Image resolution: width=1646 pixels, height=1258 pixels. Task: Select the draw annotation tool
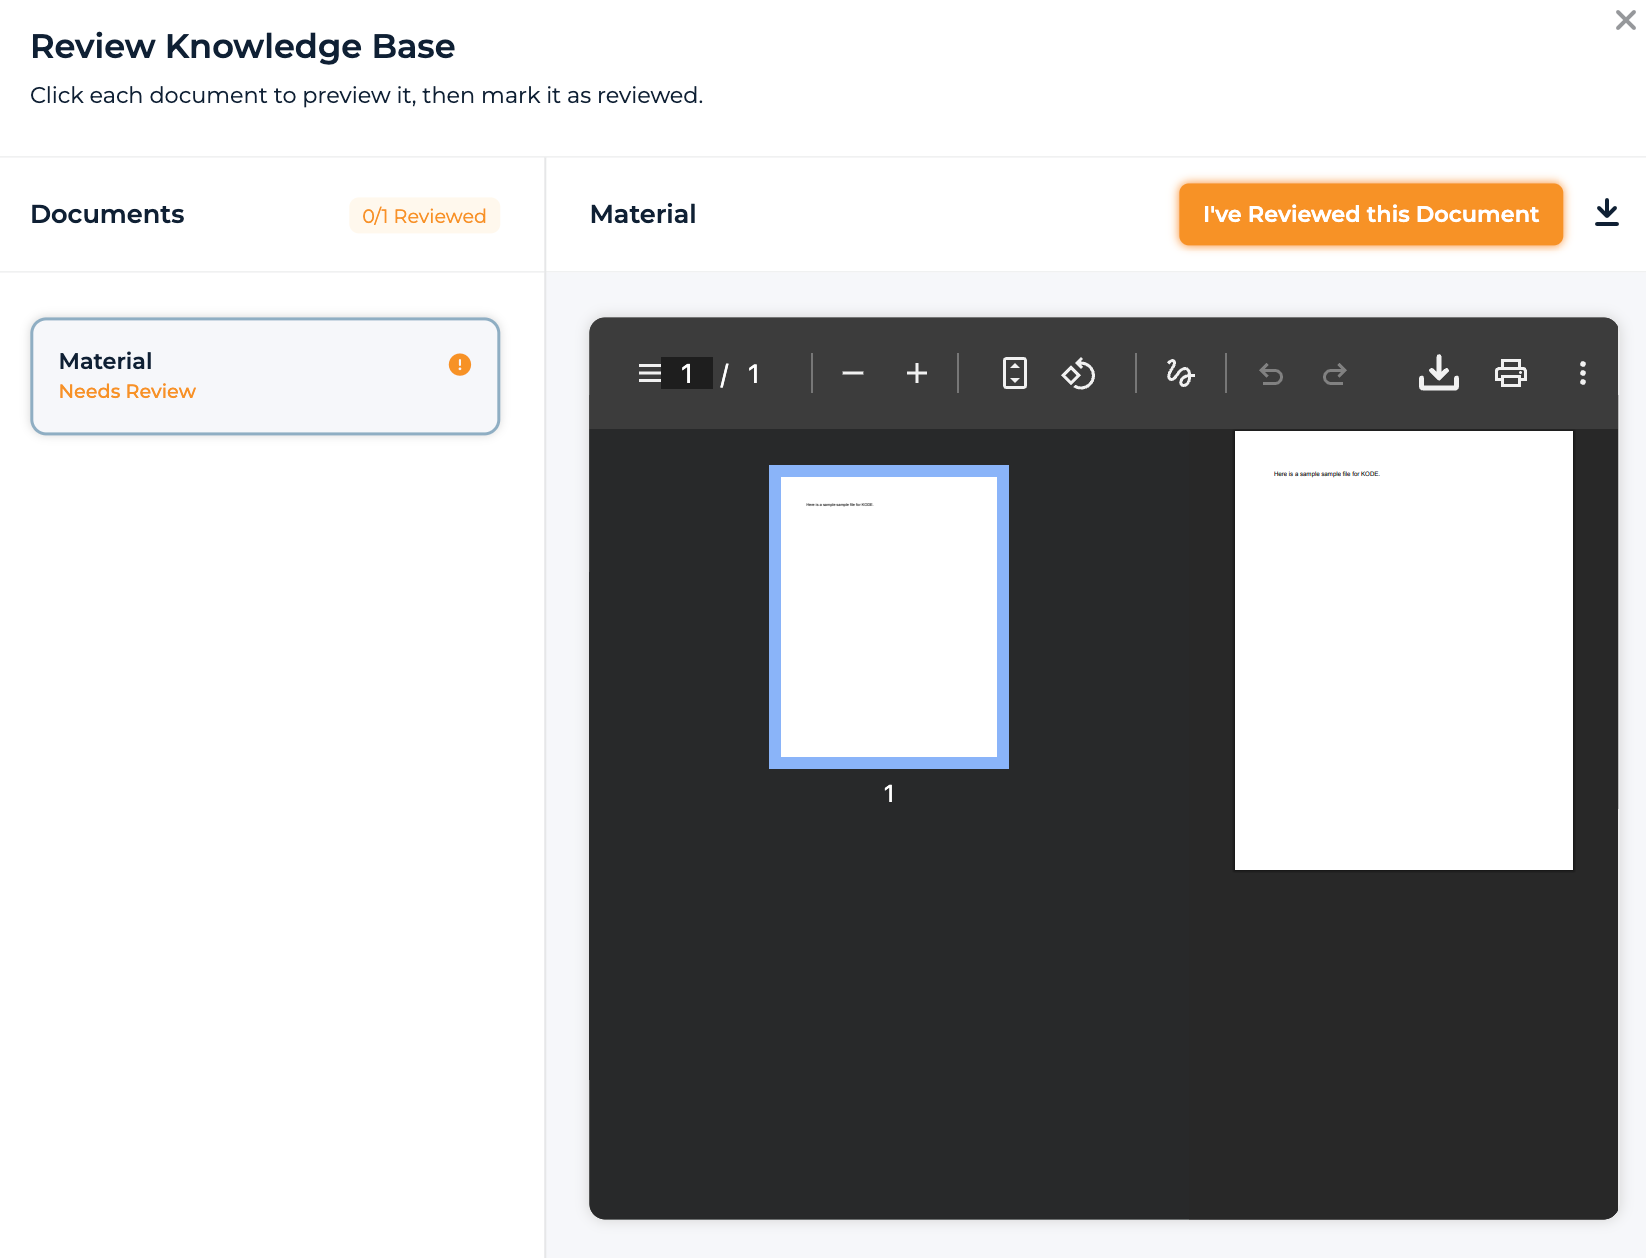point(1180,374)
